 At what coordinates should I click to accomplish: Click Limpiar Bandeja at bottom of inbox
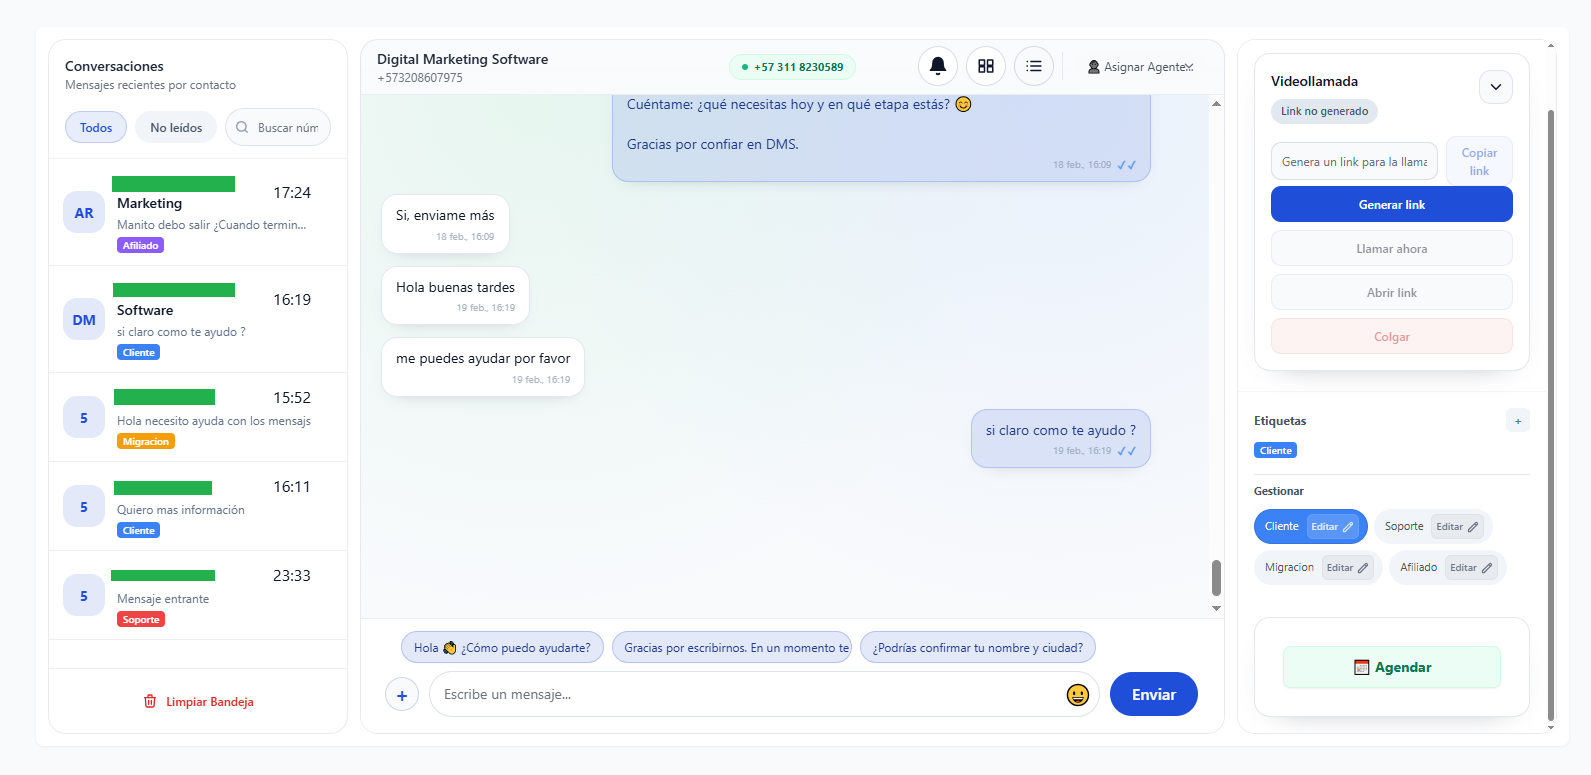tap(198, 702)
